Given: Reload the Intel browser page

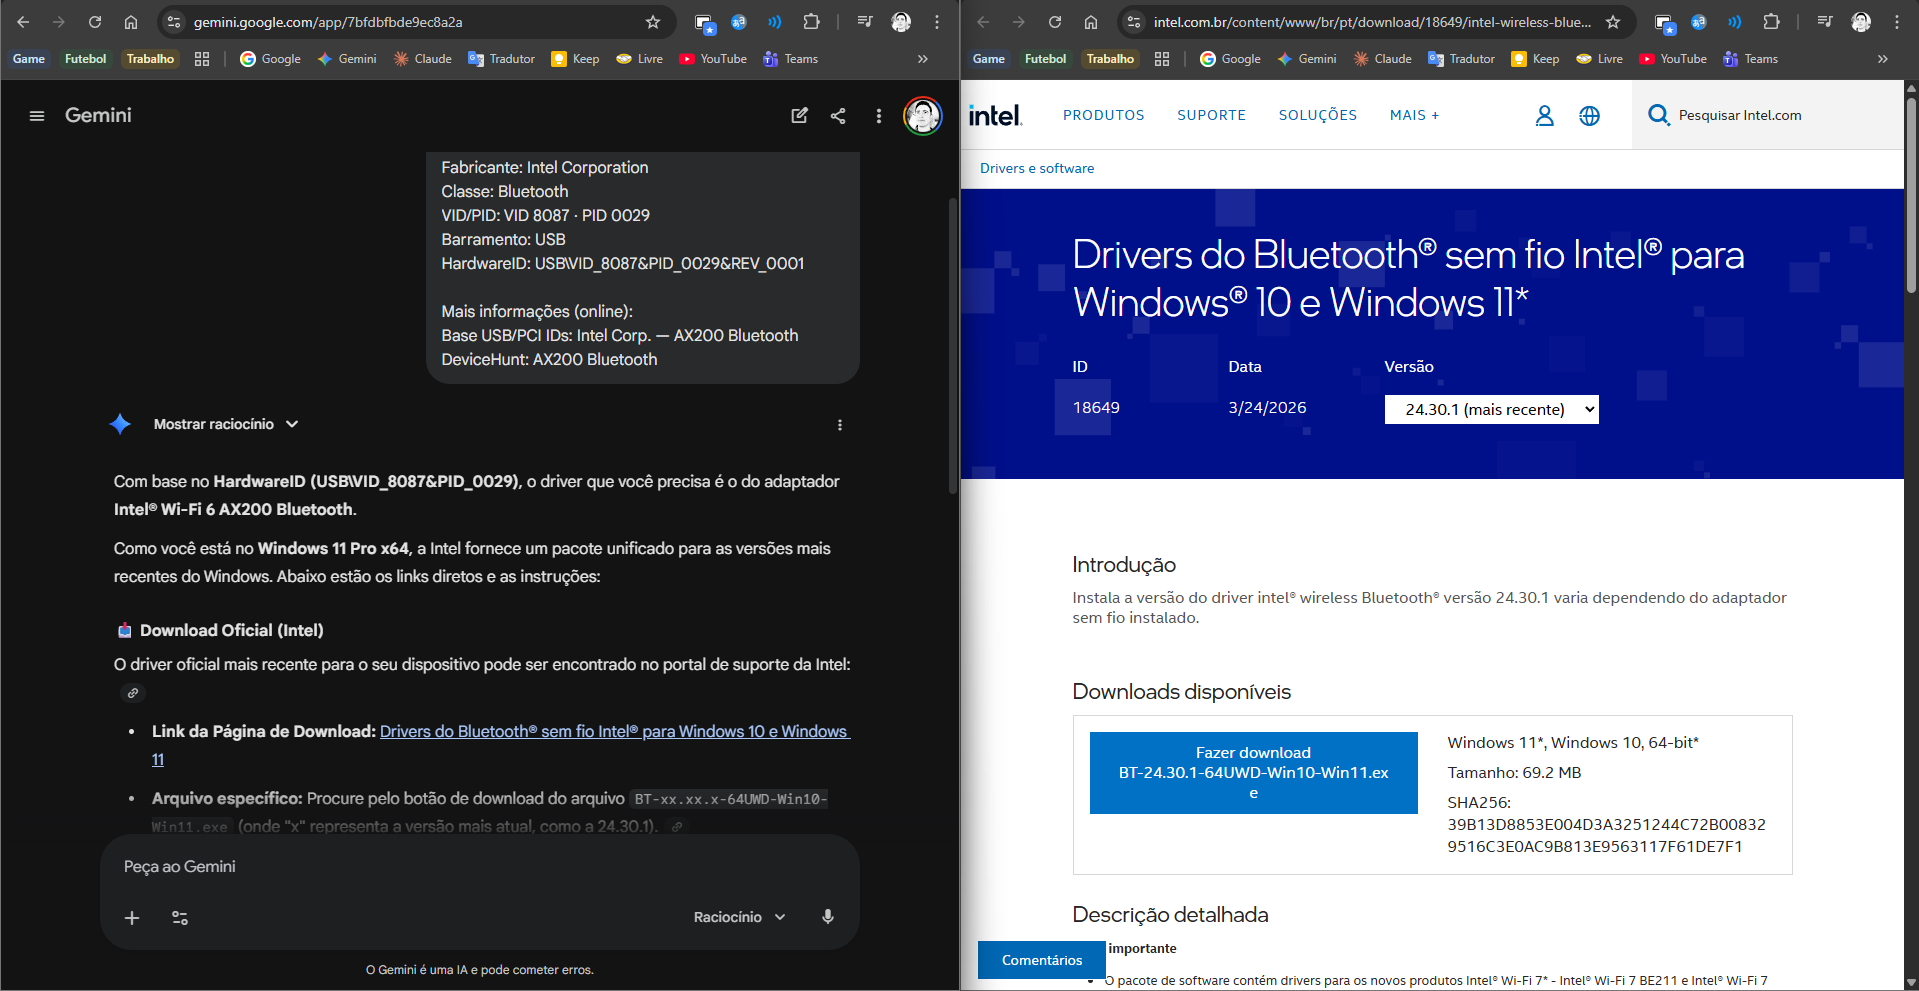Looking at the screenshot, I should click(x=1055, y=22).
